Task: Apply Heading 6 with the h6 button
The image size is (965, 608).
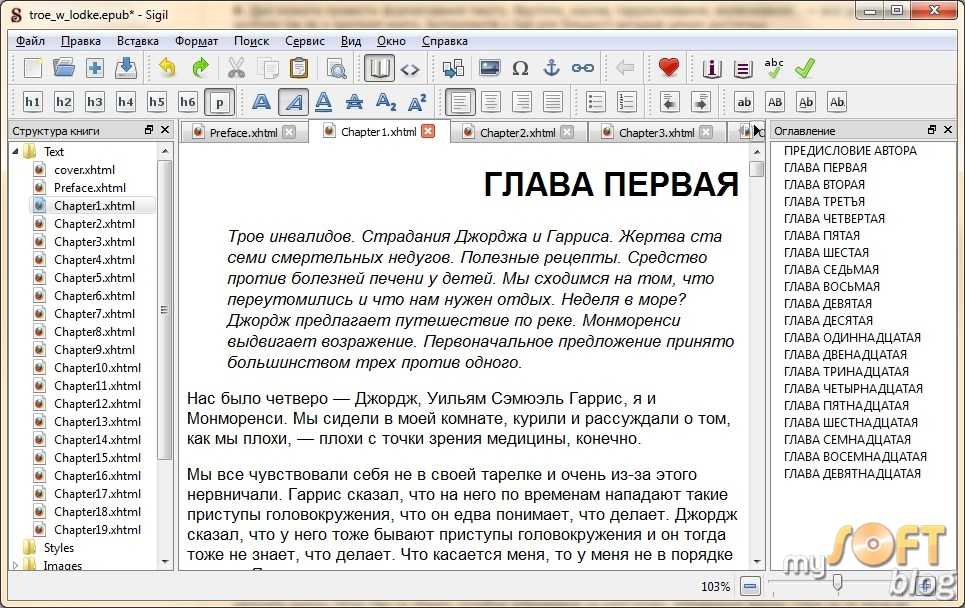Action: pyautogui.click(x=188, y=102)
